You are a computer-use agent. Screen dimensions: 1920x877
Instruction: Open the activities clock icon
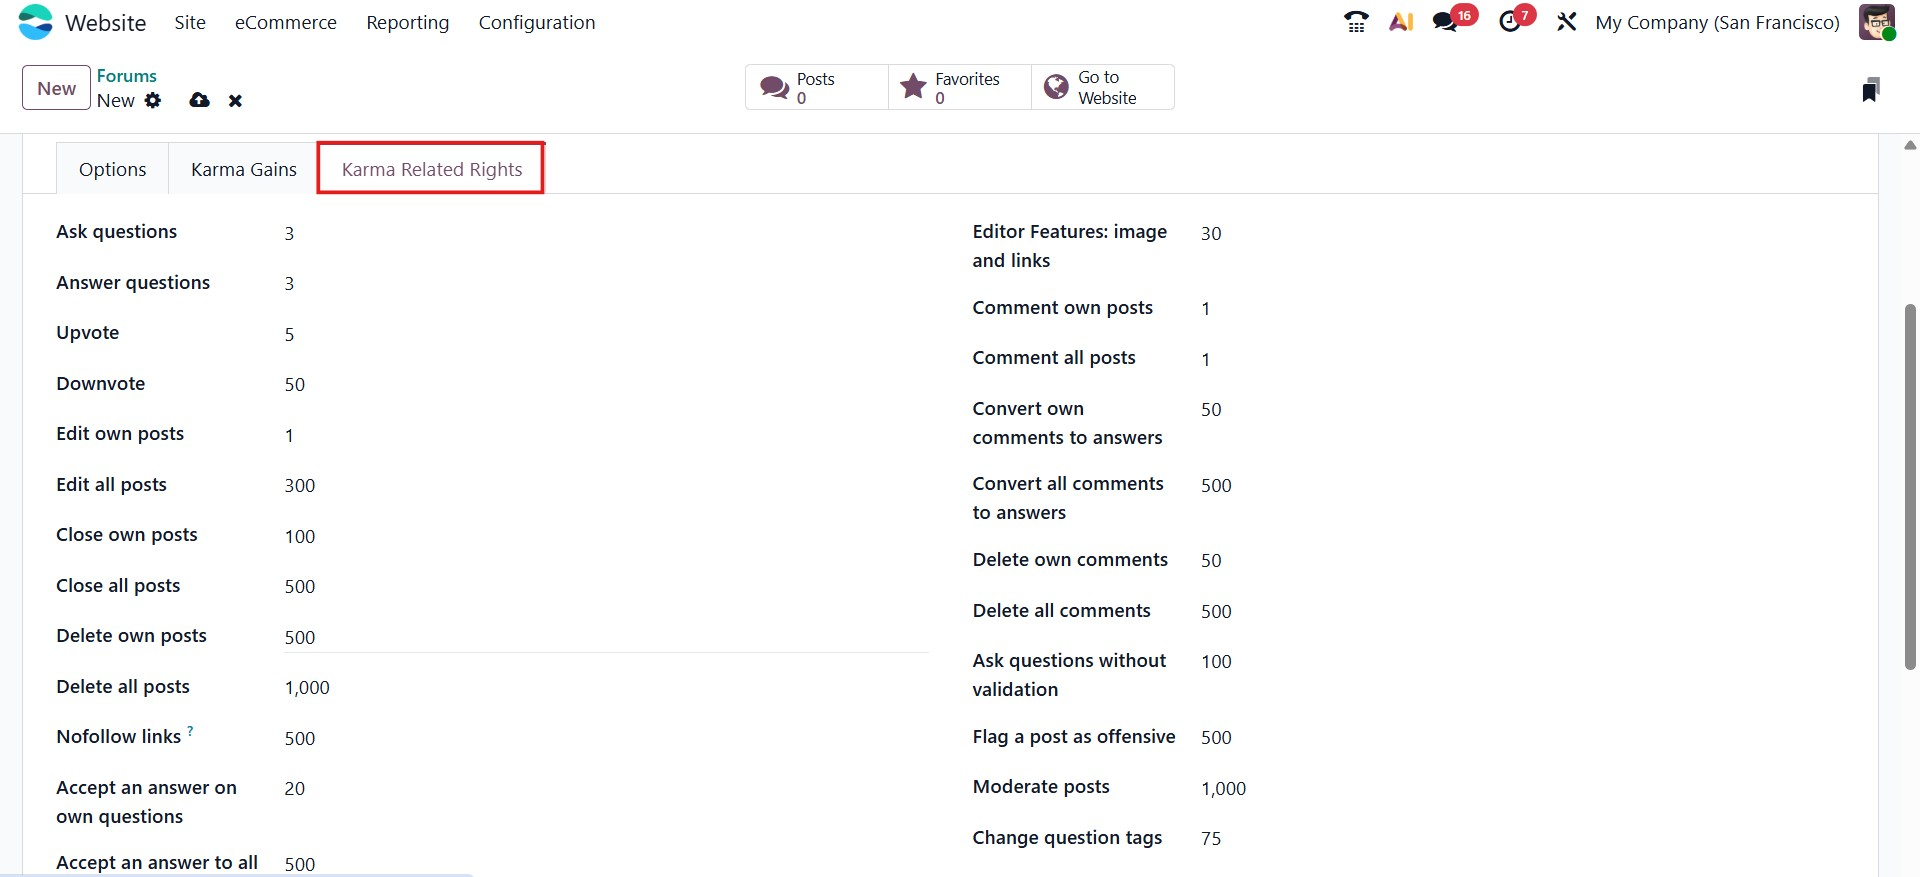click(x=1510, y=22)
